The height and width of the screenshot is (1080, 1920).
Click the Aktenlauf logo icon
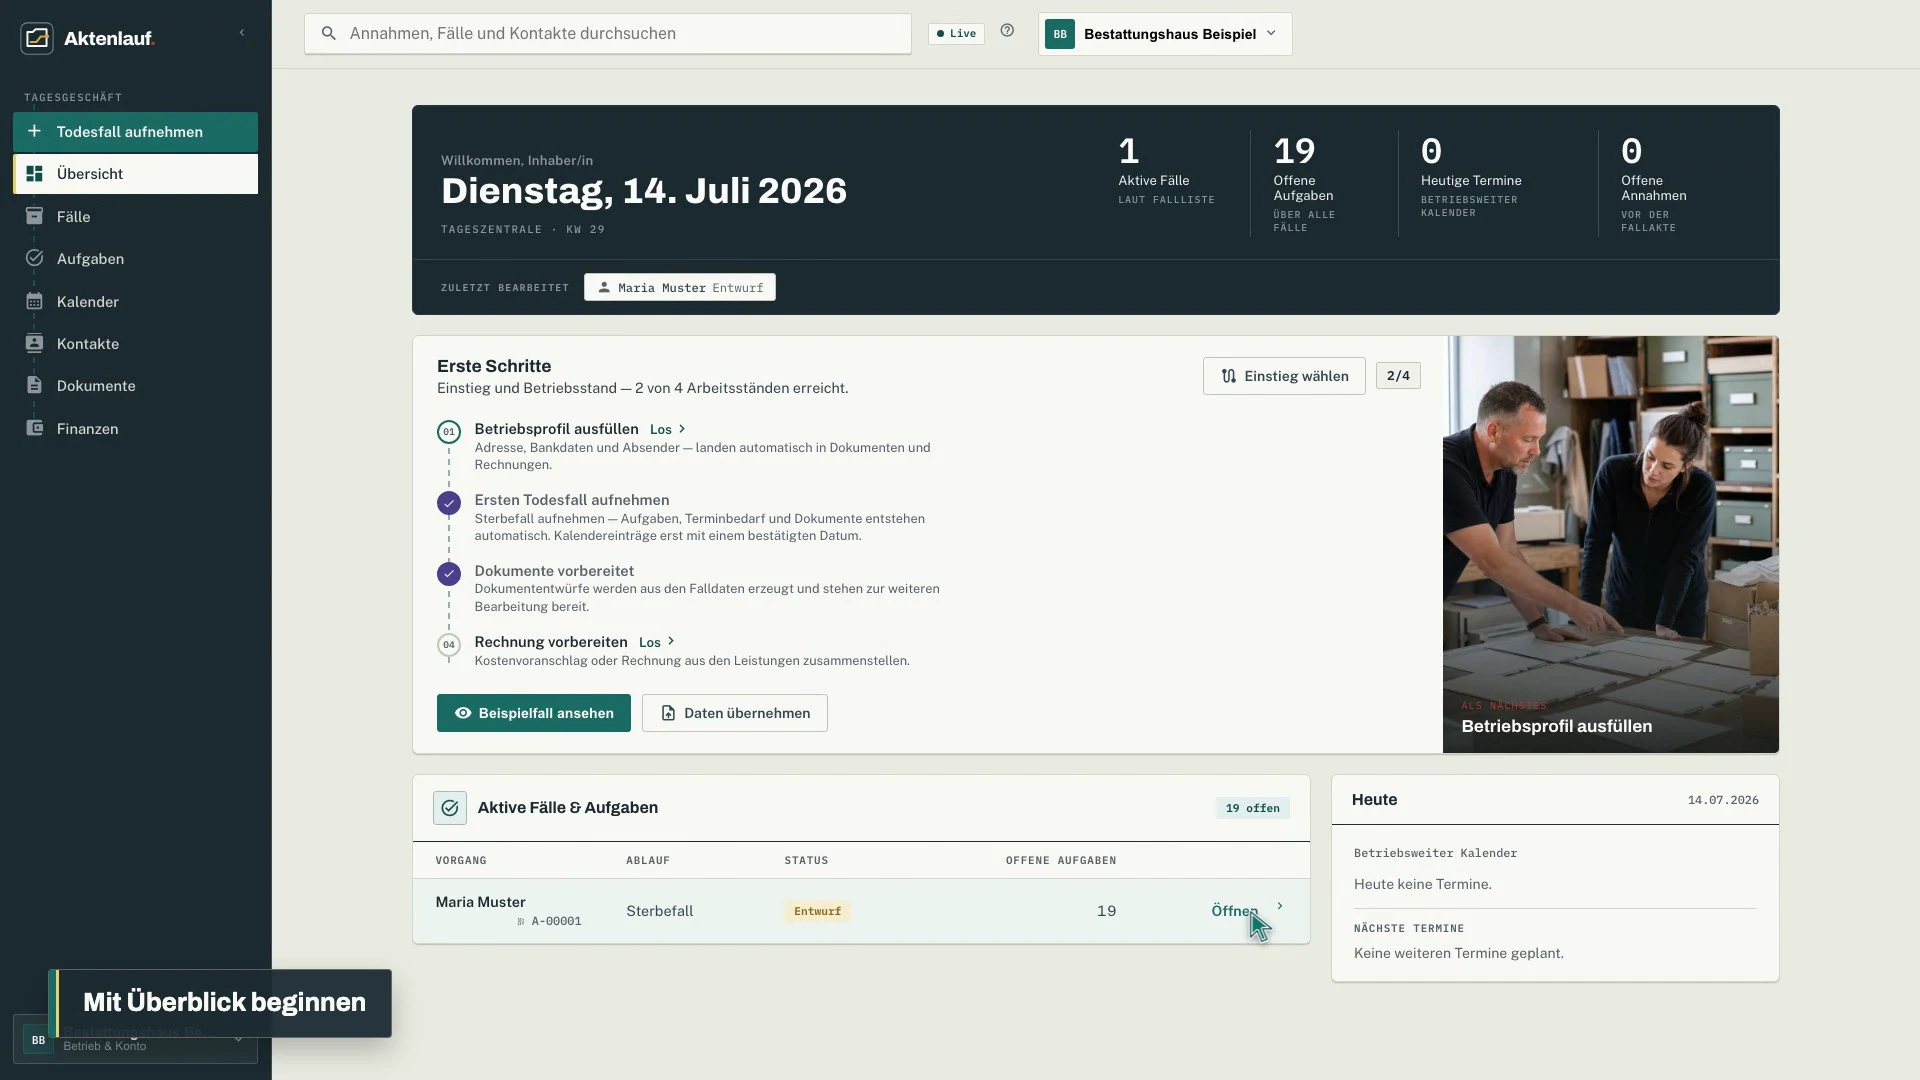(37, 38)
